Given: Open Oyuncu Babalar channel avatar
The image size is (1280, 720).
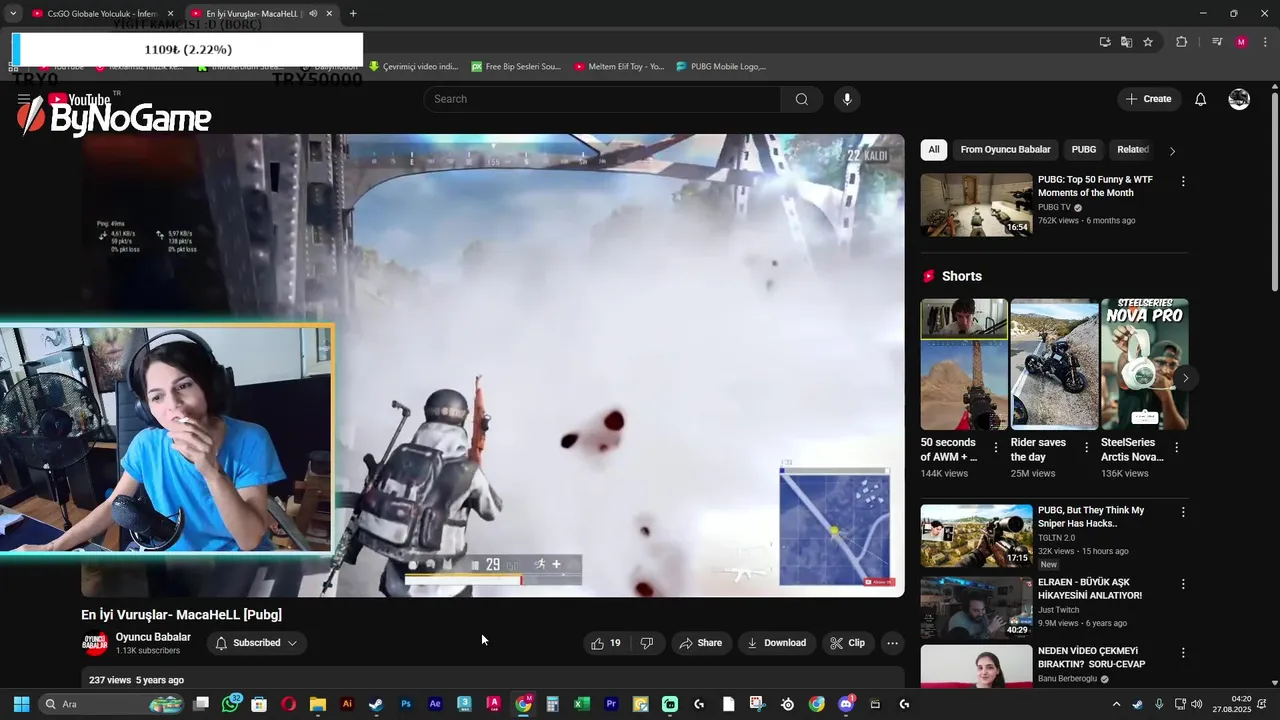Looking at the screenshot, I should tap(95, 643).
